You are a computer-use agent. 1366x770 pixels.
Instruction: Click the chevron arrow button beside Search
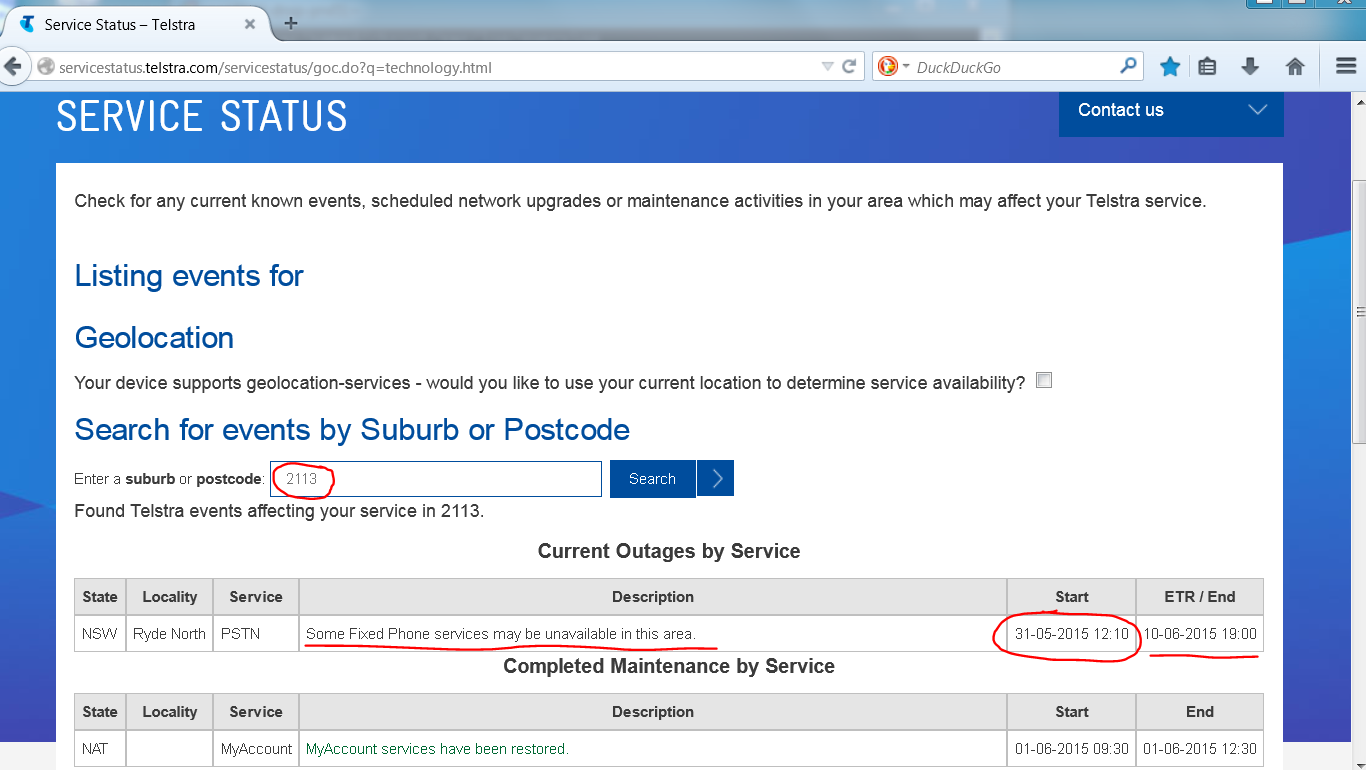click(x=716, y=479)
